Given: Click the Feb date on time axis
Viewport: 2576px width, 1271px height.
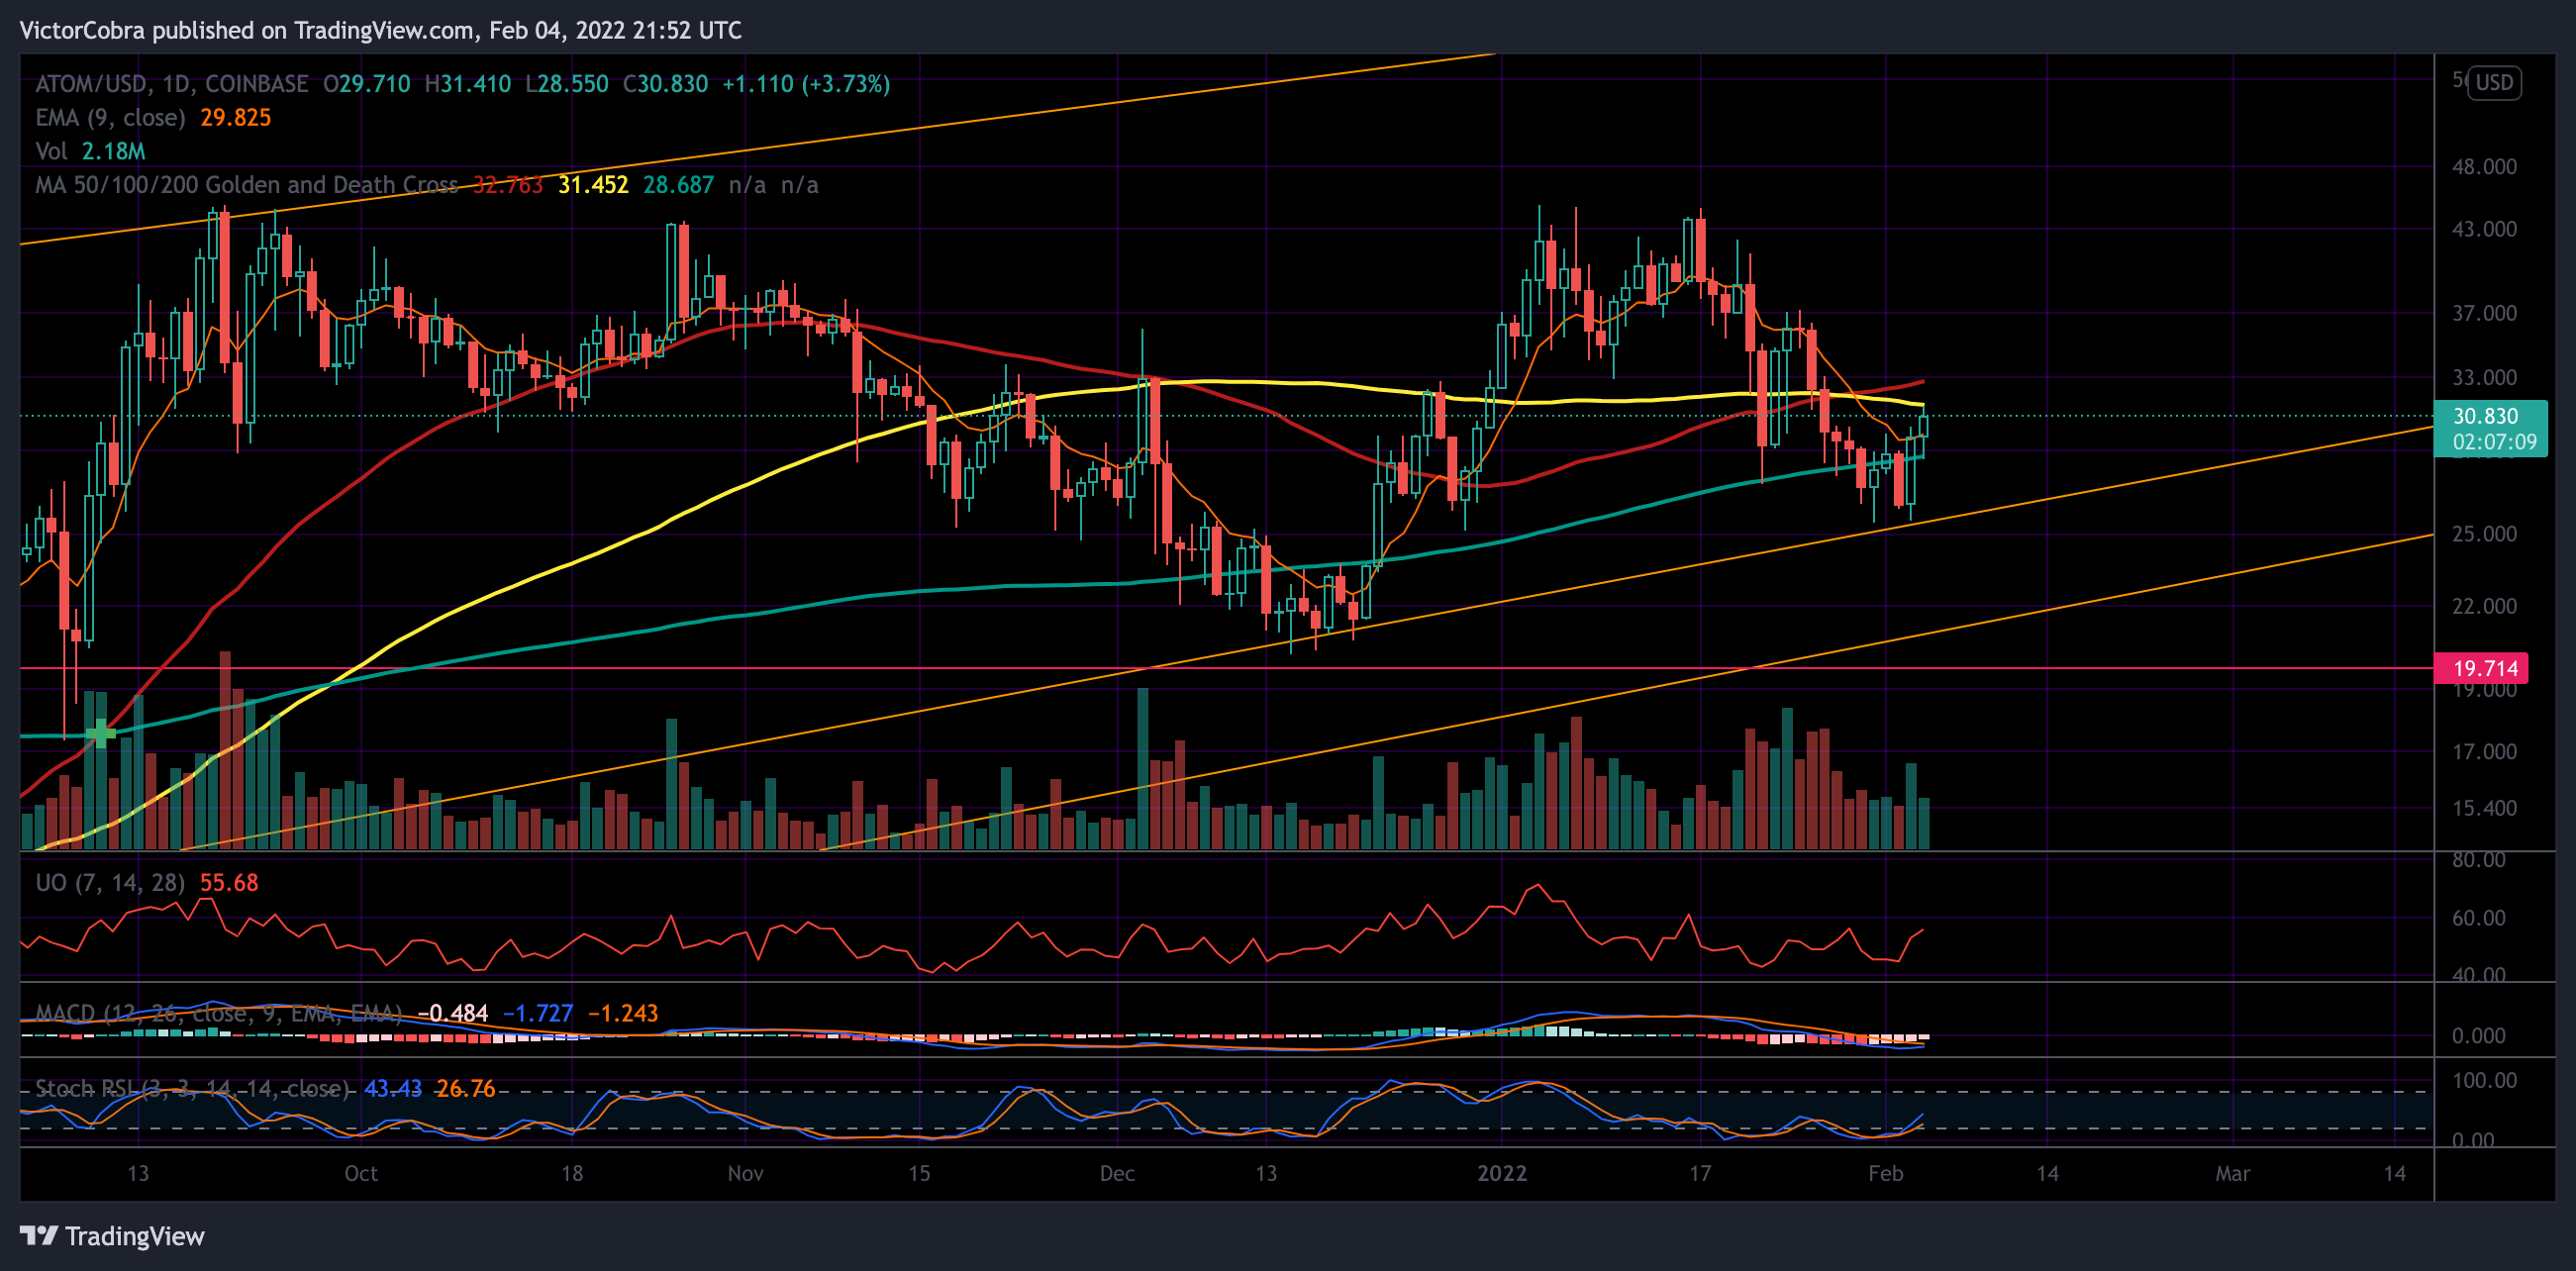Looking at the screenshot, I should (x=1886, y=1173).
